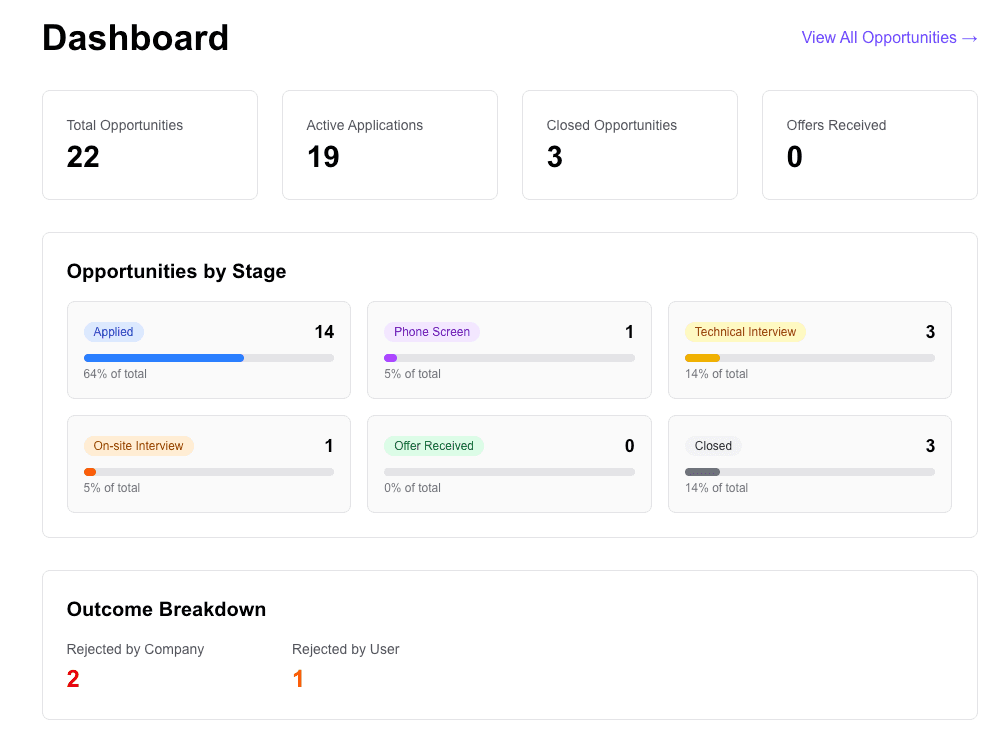This screenshot has height=747, width=1000.
Task: Click the Dashboard heading
Action: [x=135, y=38]
